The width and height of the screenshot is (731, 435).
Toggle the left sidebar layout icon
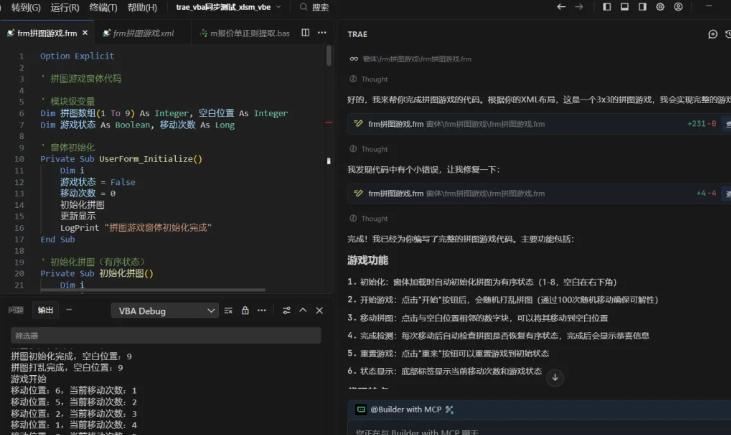pos(607,7)
